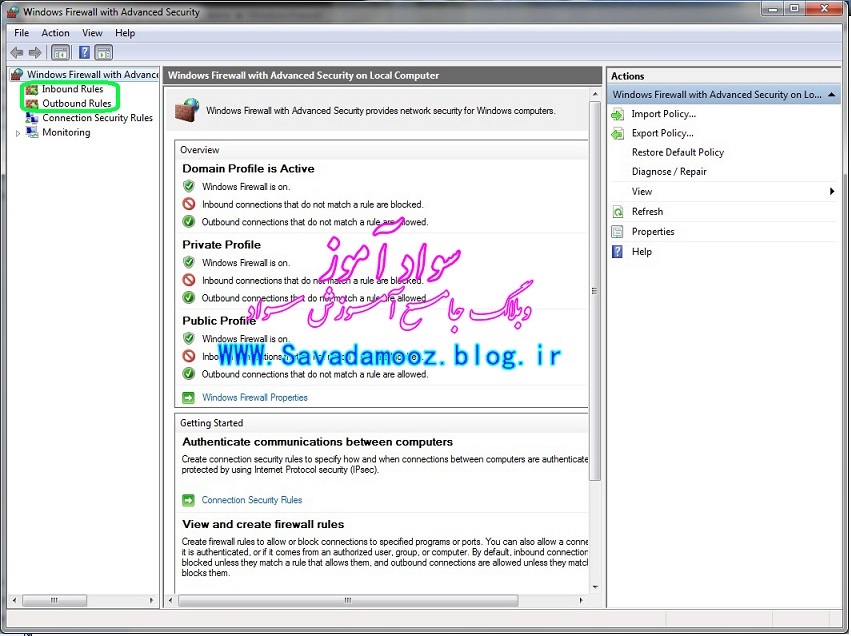Expand the Monitoring node triangle
The height and width of the screenshot is (636, 851).
18,133
